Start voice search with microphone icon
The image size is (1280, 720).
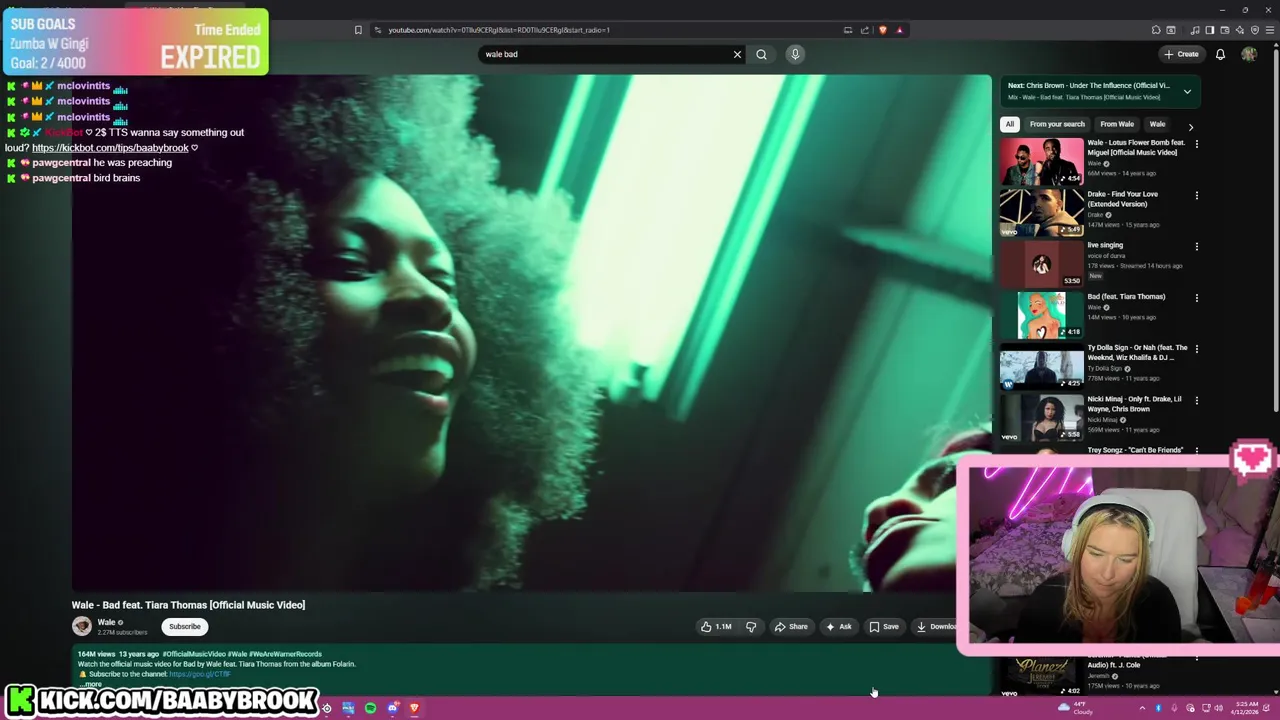(x=795, y=54)
